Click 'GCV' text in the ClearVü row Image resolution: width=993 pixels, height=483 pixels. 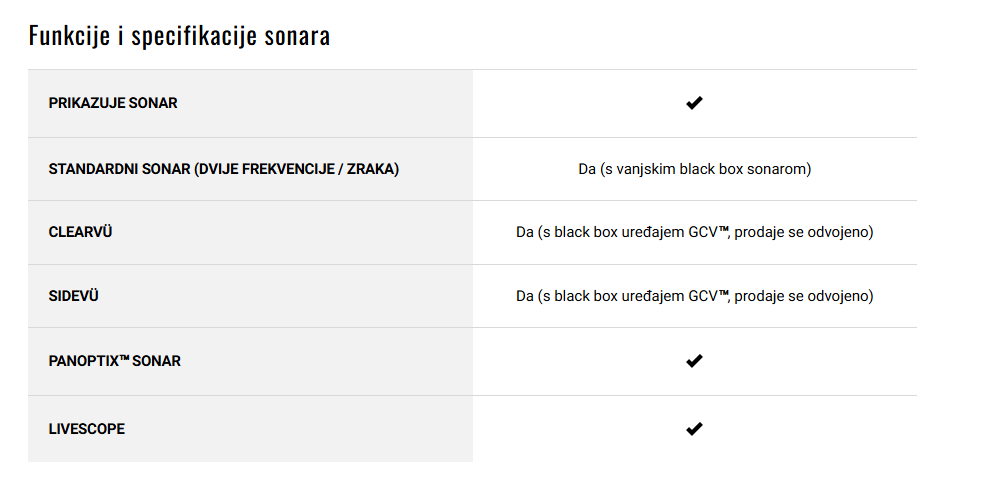(x=703, y=232)
